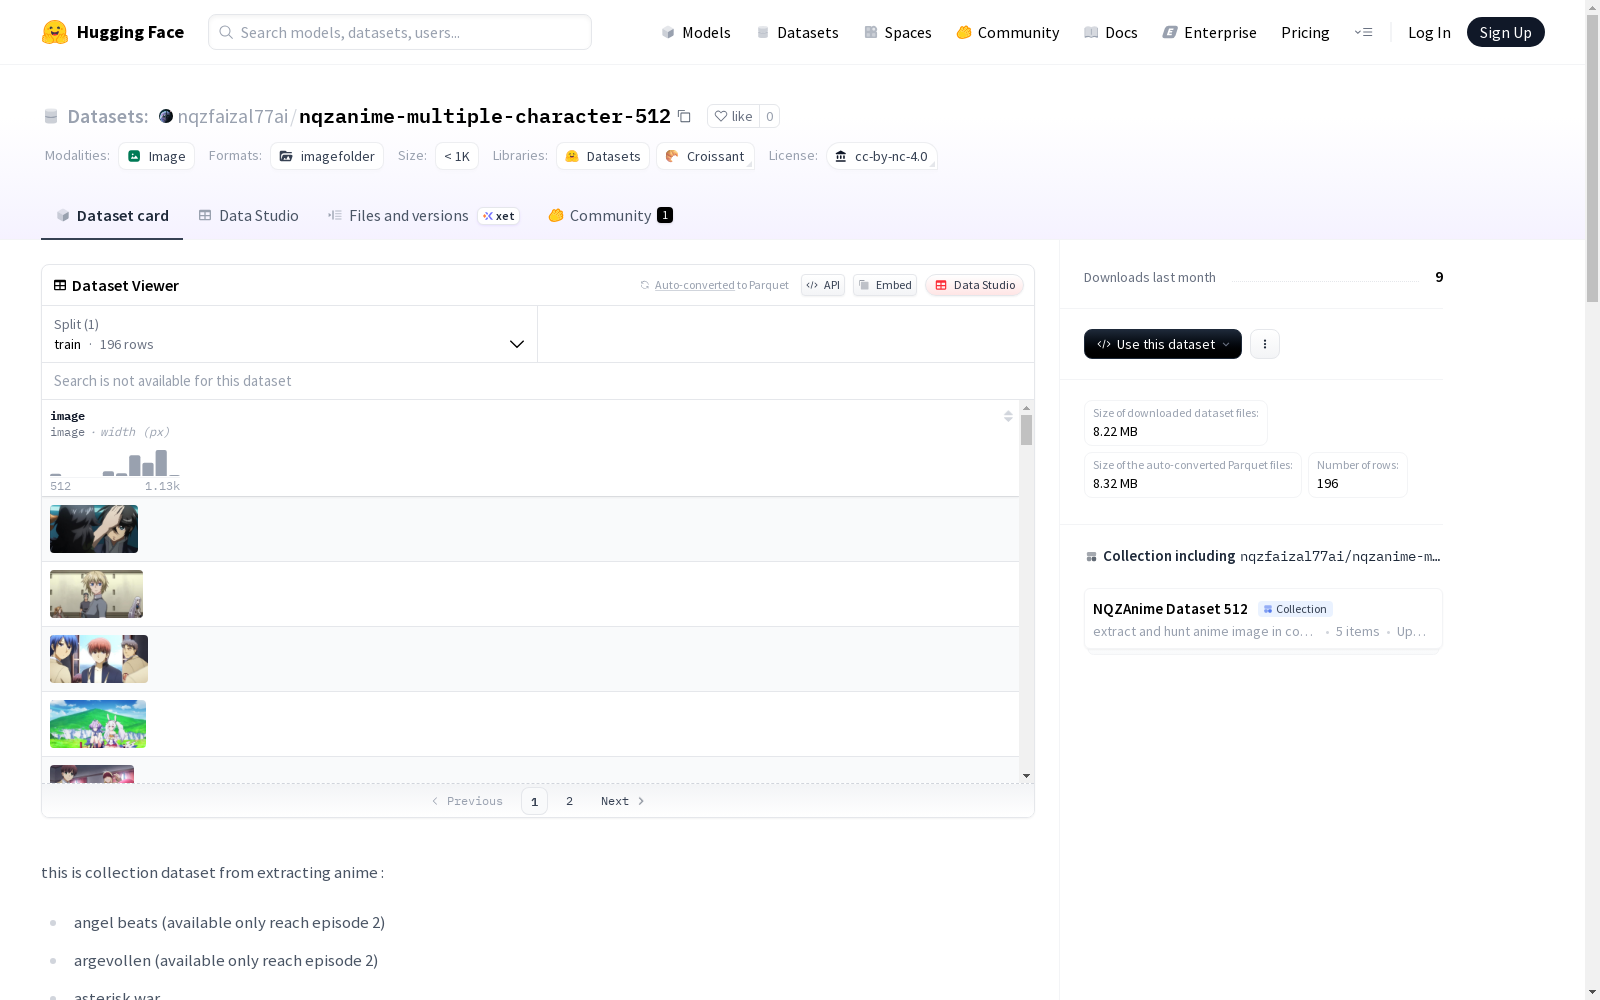The height and width of the screenshot is (1000, 1600).
Task: Go to the Pricing page
Action: 1305,32
